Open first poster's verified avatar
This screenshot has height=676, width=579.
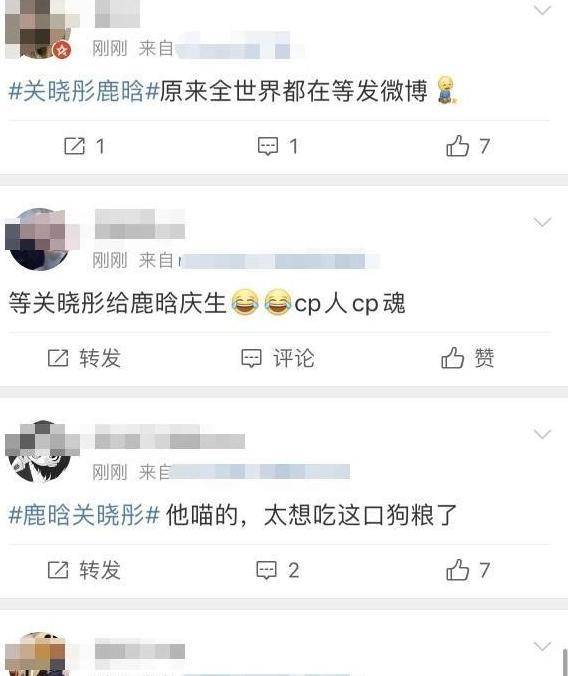(x=39, y=29)
